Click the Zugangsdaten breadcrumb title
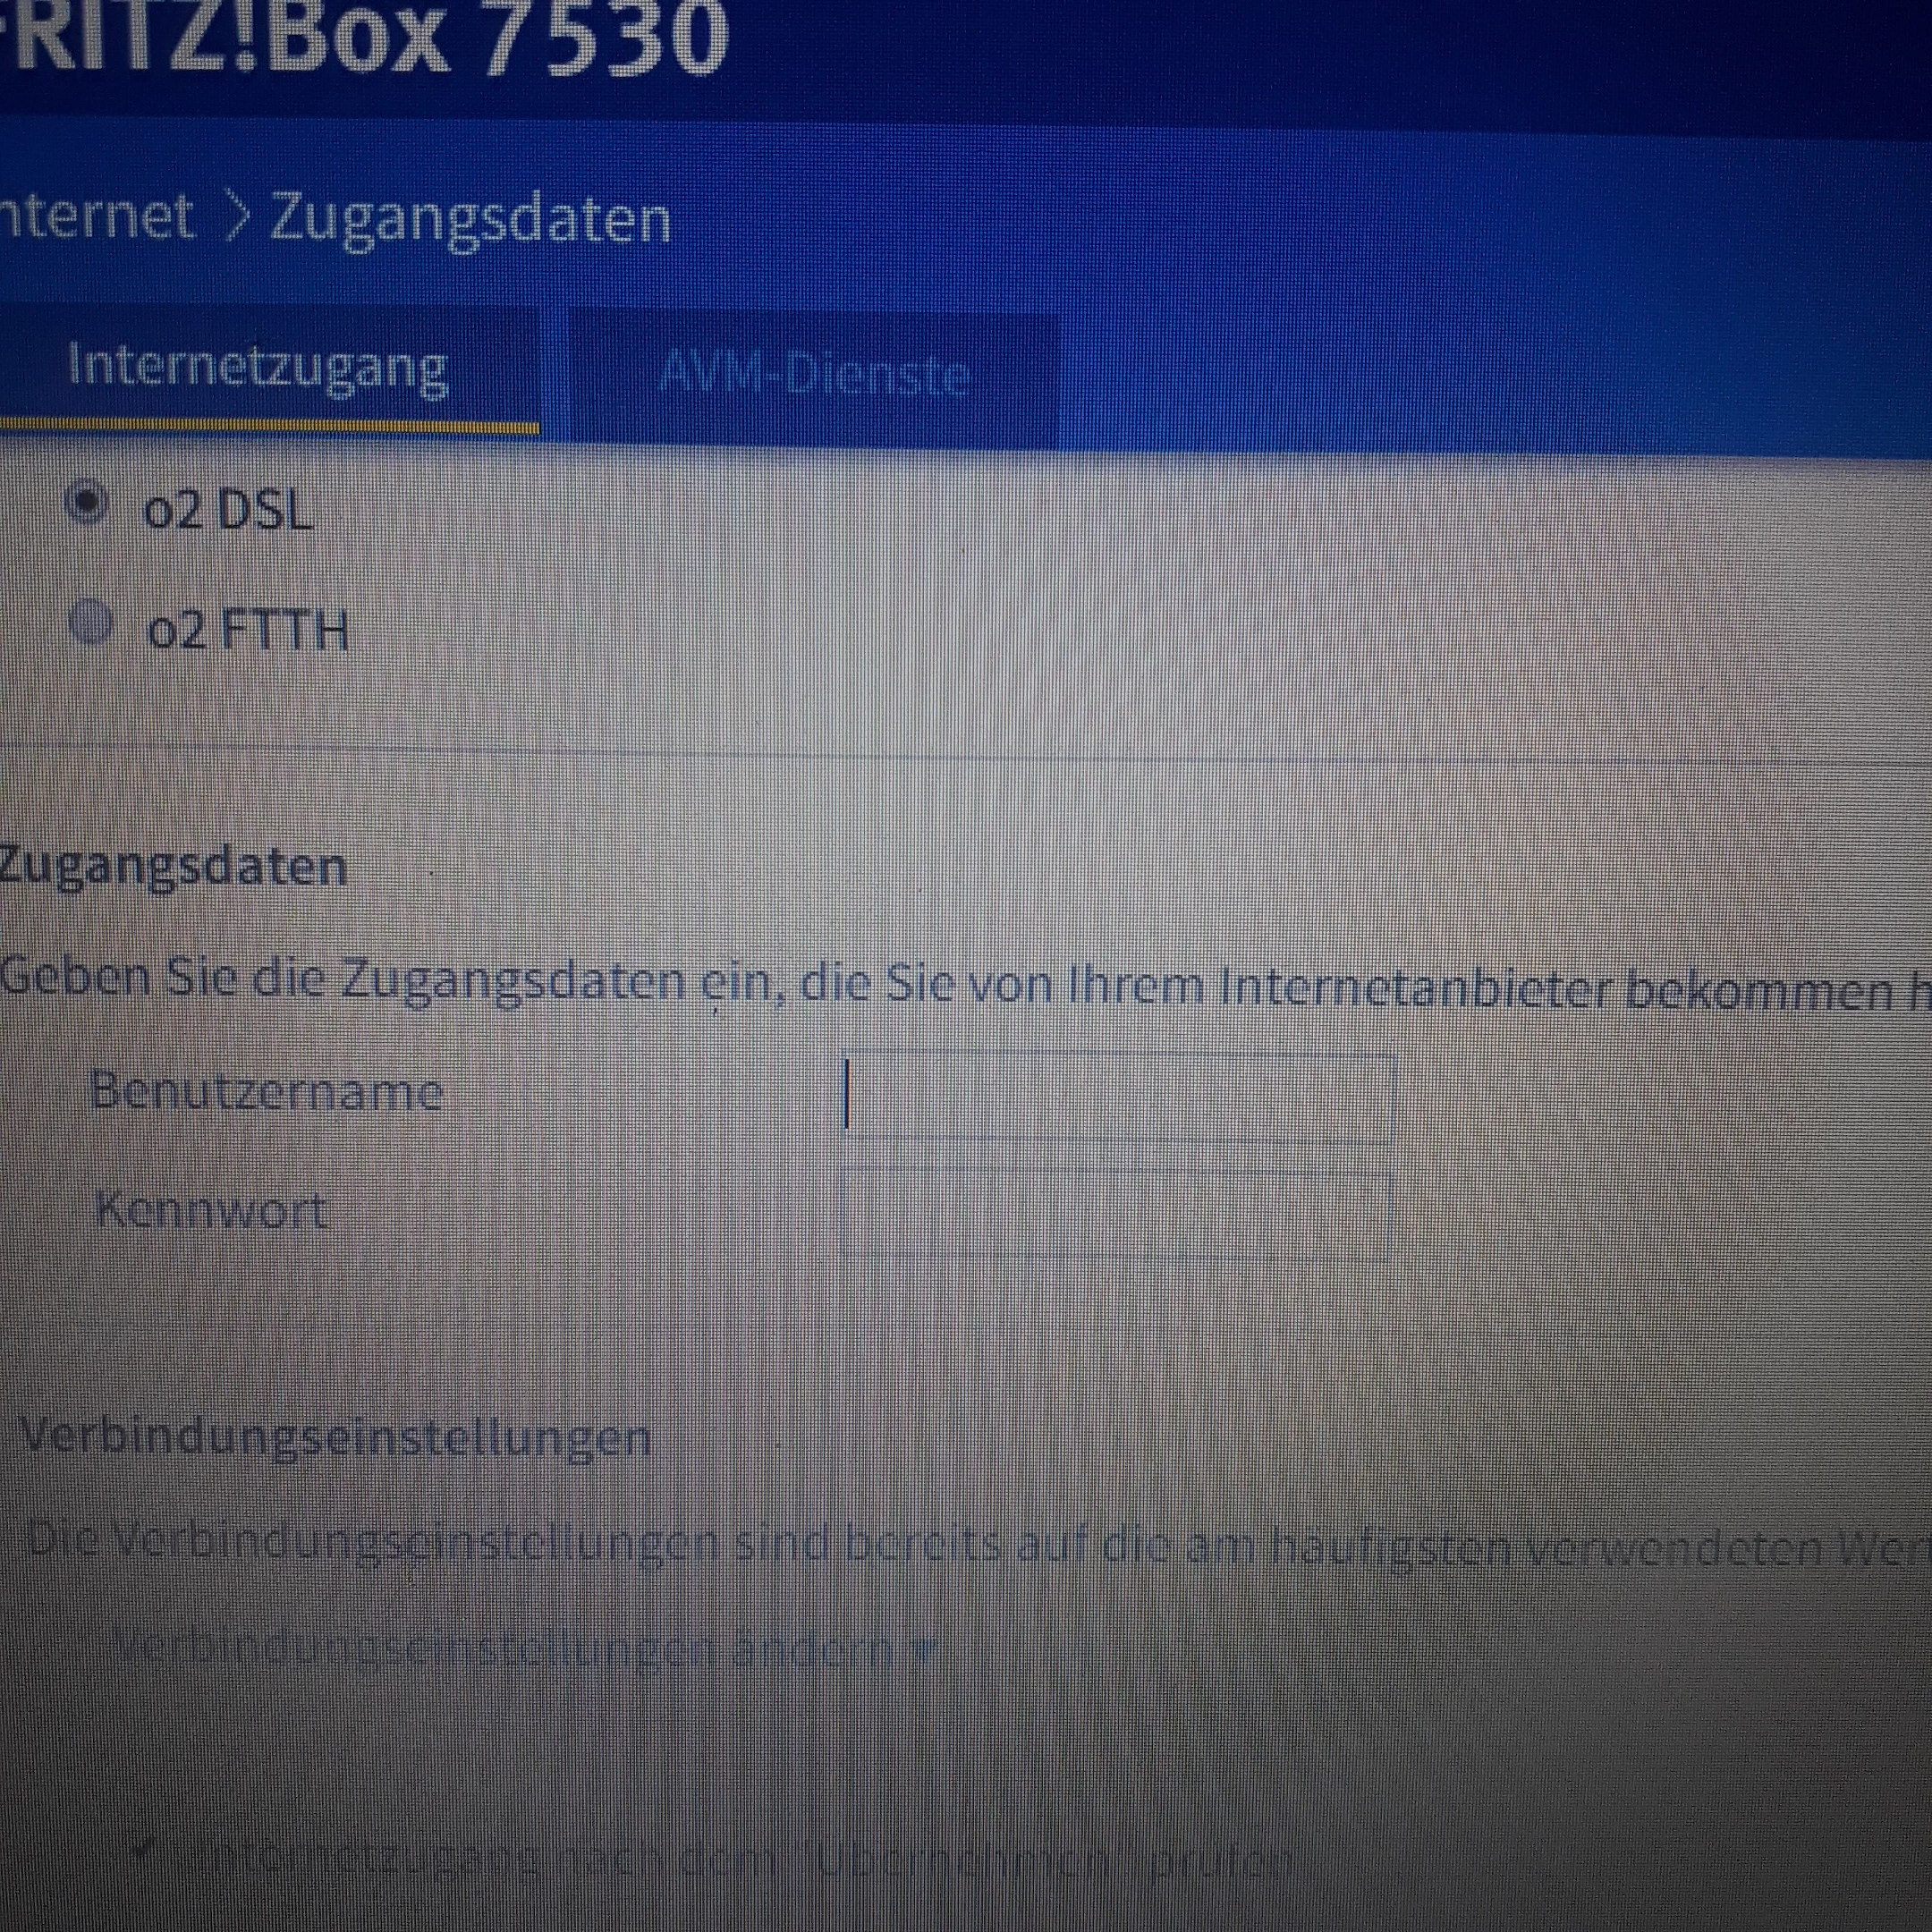 [470, 219]
